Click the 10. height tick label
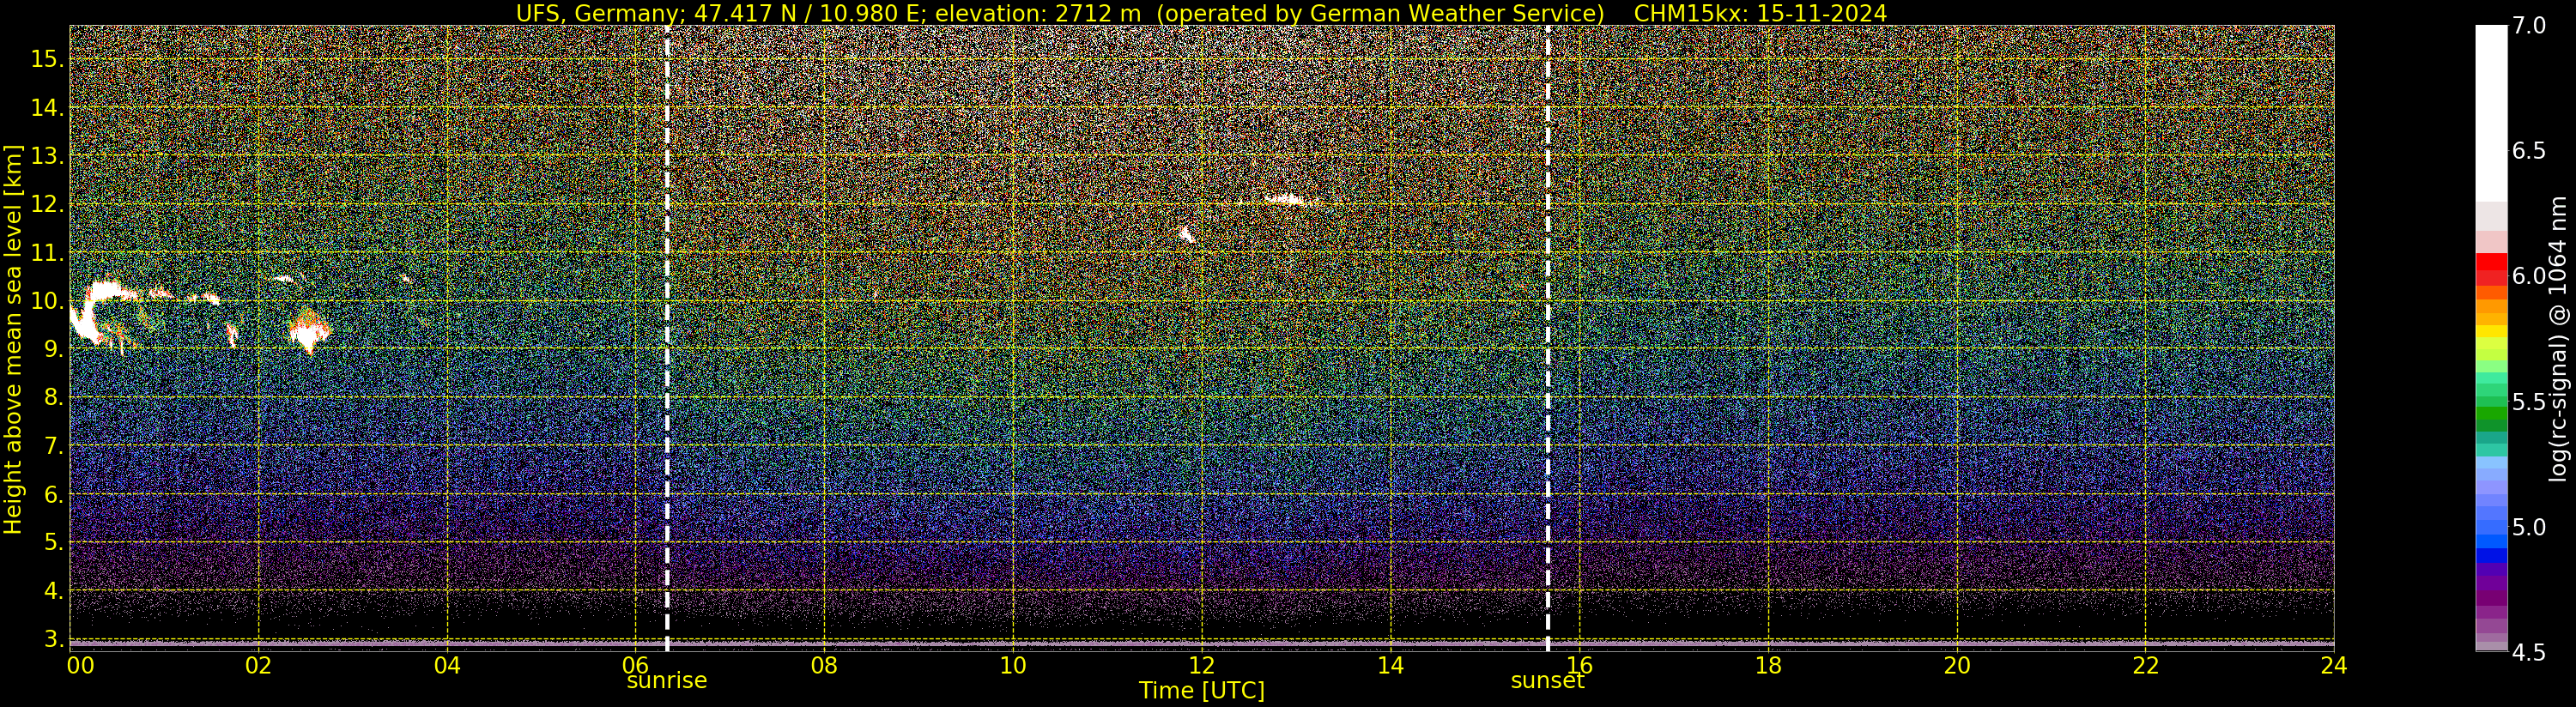 [46, 301]
